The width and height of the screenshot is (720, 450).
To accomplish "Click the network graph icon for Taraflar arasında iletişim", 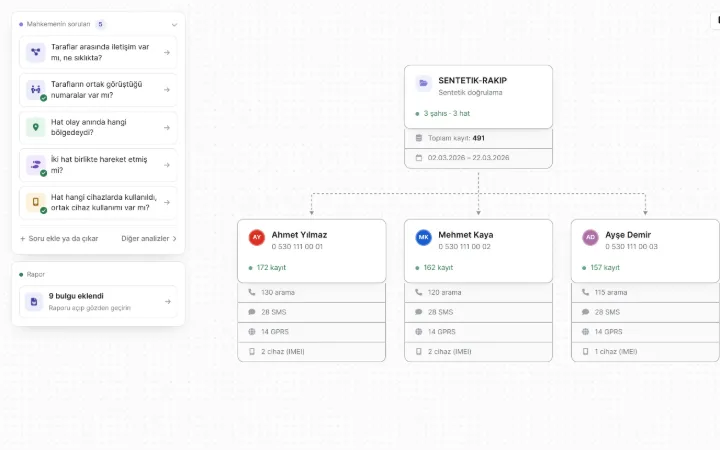I will pos(35,52).
